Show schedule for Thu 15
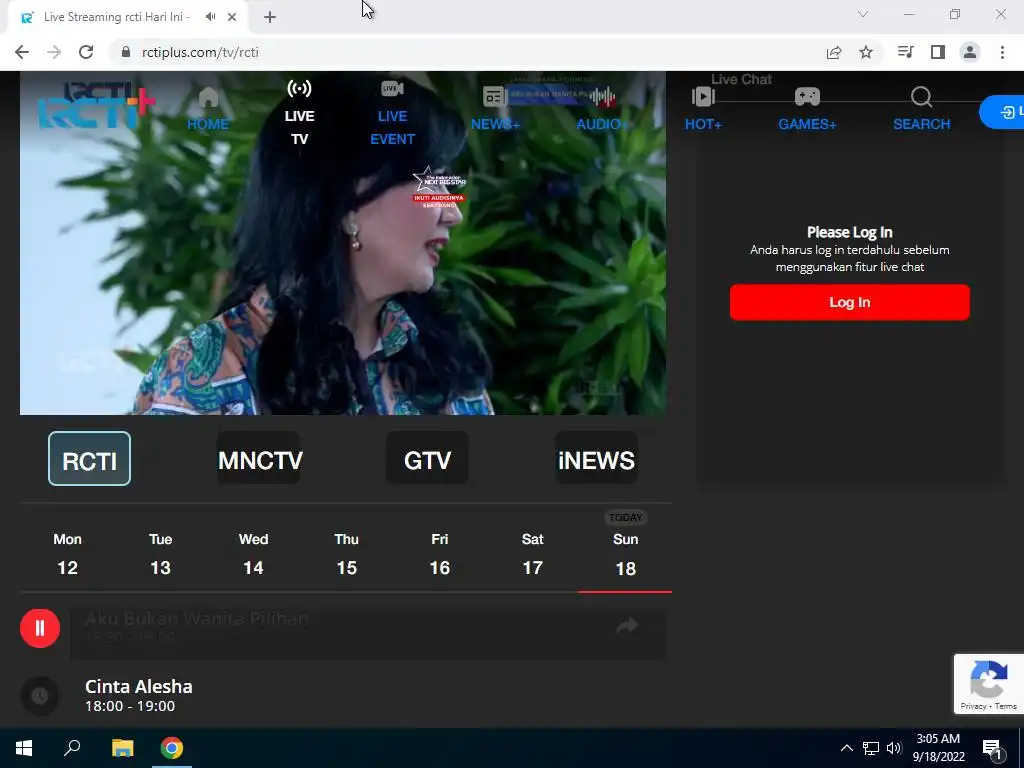Image resolution: width=1024 pixels, height=768 pixels. (346, 554)
